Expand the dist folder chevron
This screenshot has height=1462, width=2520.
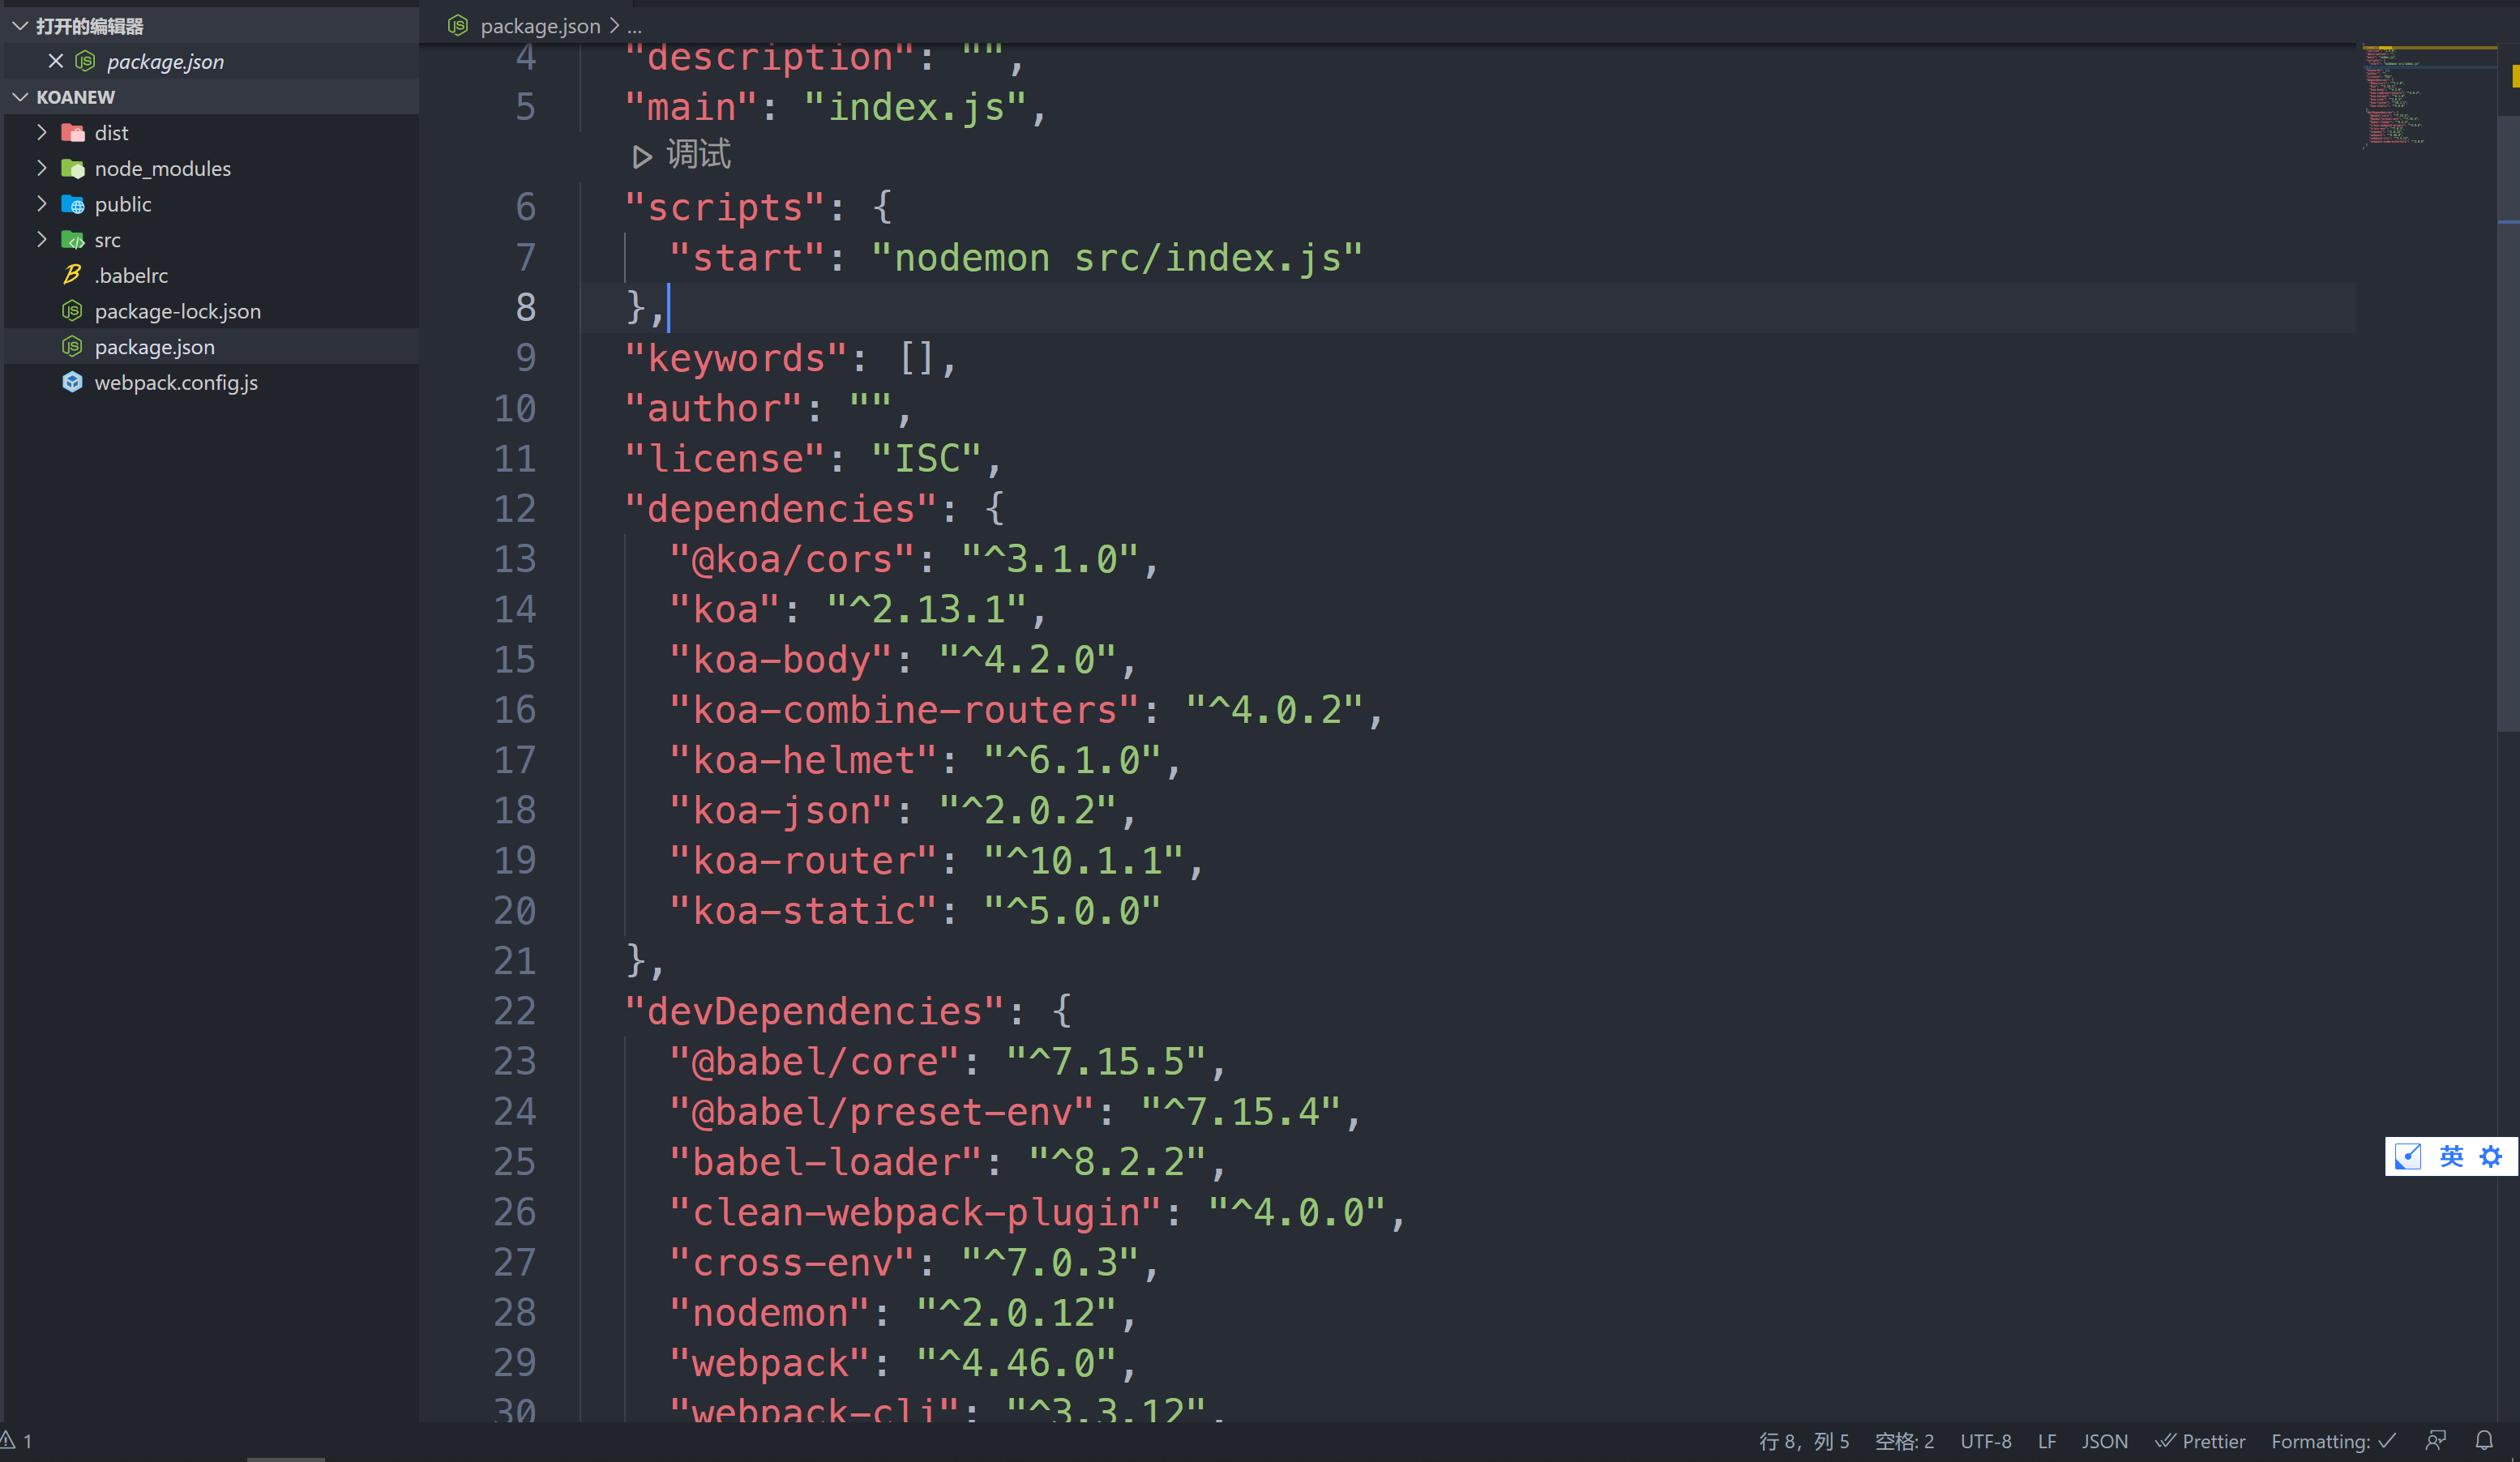coord(42,132)
